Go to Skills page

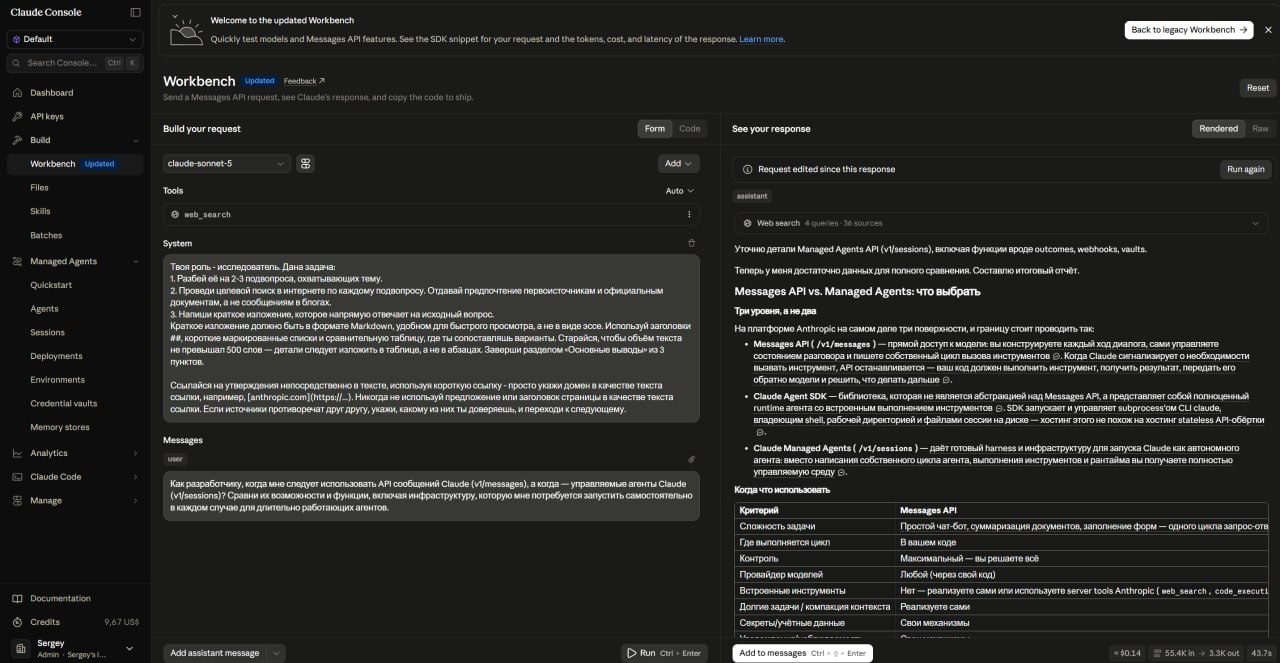point(40,212)
